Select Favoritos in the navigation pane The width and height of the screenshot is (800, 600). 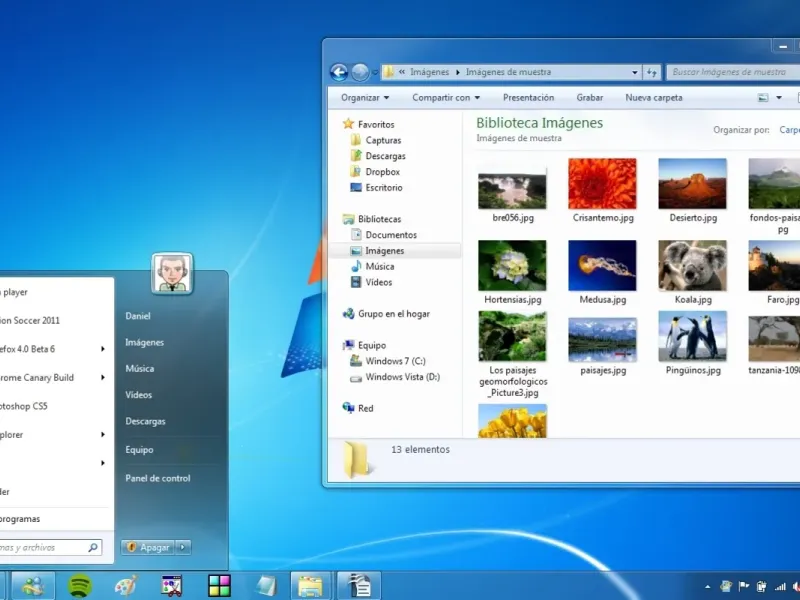point(376,124)
